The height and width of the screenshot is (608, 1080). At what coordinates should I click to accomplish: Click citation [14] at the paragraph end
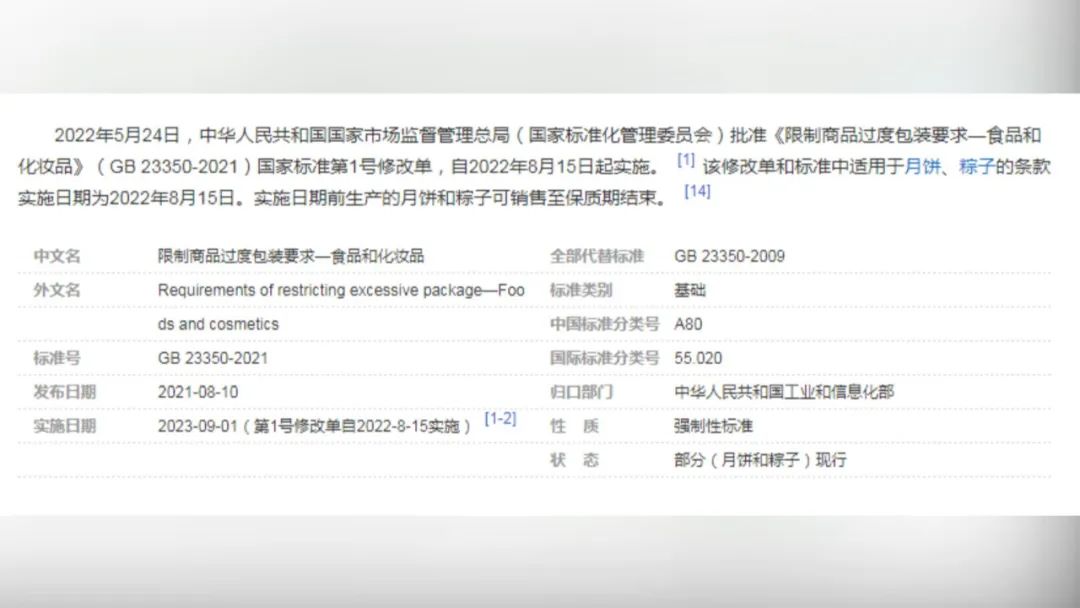[697, 191]
